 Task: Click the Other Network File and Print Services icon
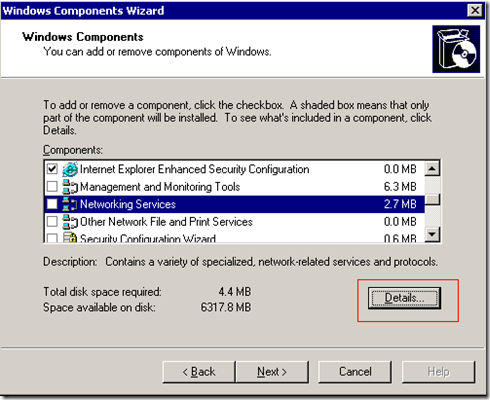point(70,222)
